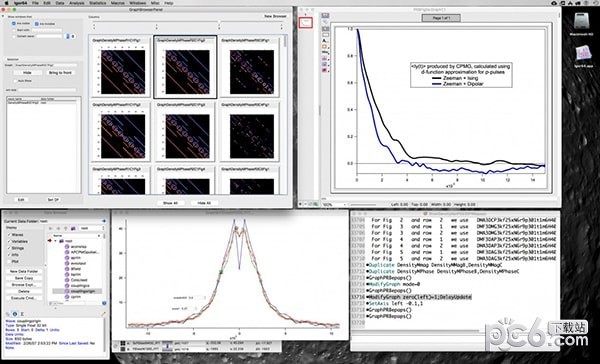Toggle the Waves display checkbox
This screenshot has height=364, width=600.
point(9,235)
